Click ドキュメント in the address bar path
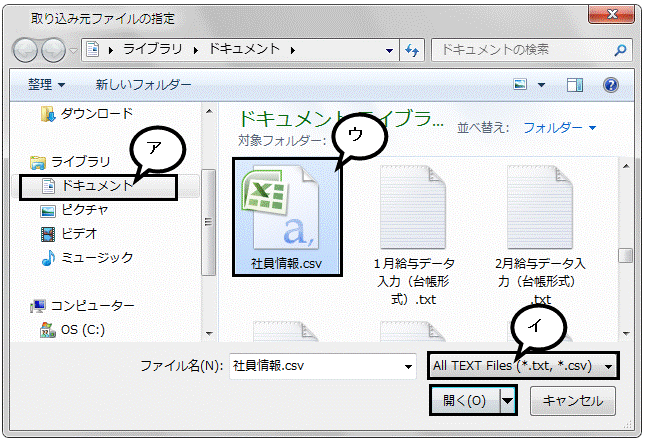 point(244,49)
